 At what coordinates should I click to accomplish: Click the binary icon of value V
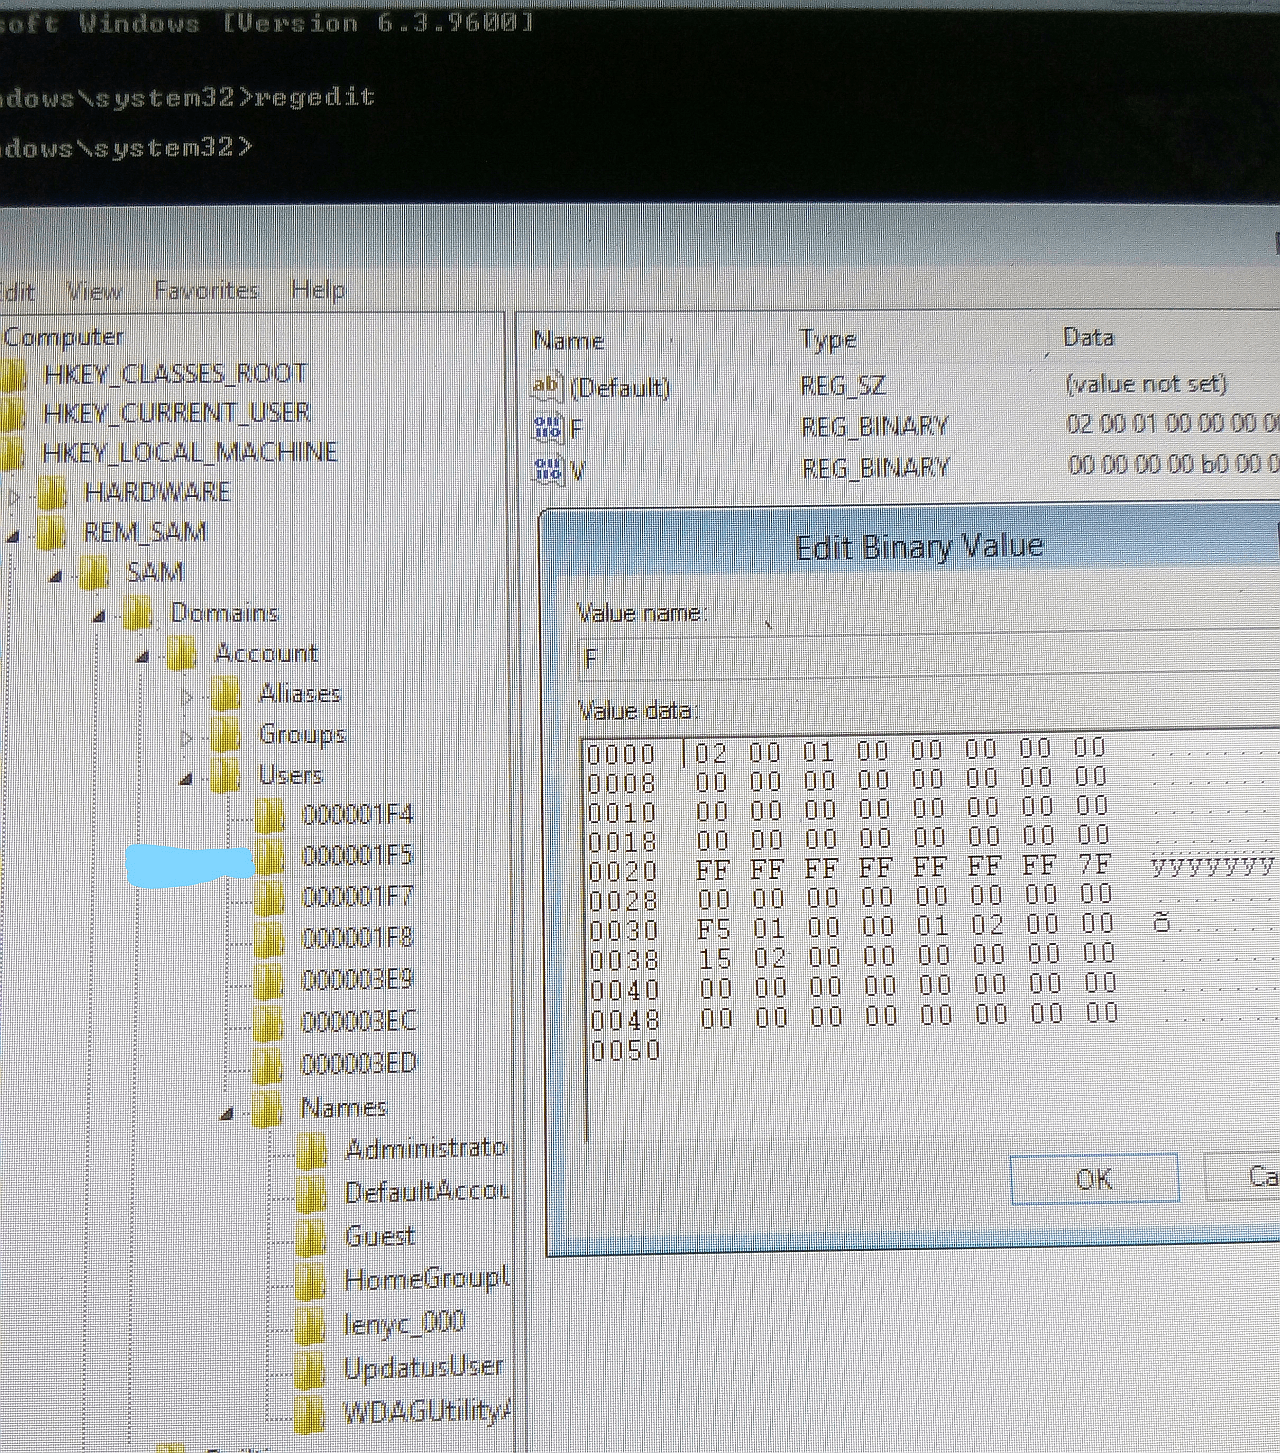click(x=549, y=470)
